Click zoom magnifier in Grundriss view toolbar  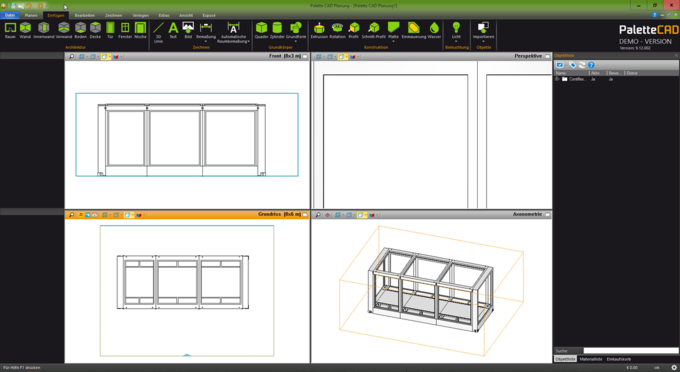click(x=72, y=215)
